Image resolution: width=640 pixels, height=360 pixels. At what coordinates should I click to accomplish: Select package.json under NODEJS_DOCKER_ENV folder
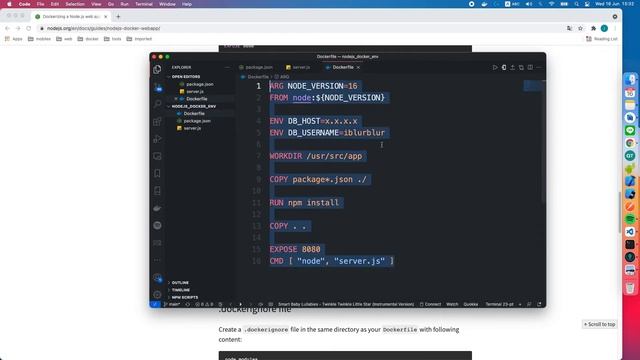[x=197, y=121]
